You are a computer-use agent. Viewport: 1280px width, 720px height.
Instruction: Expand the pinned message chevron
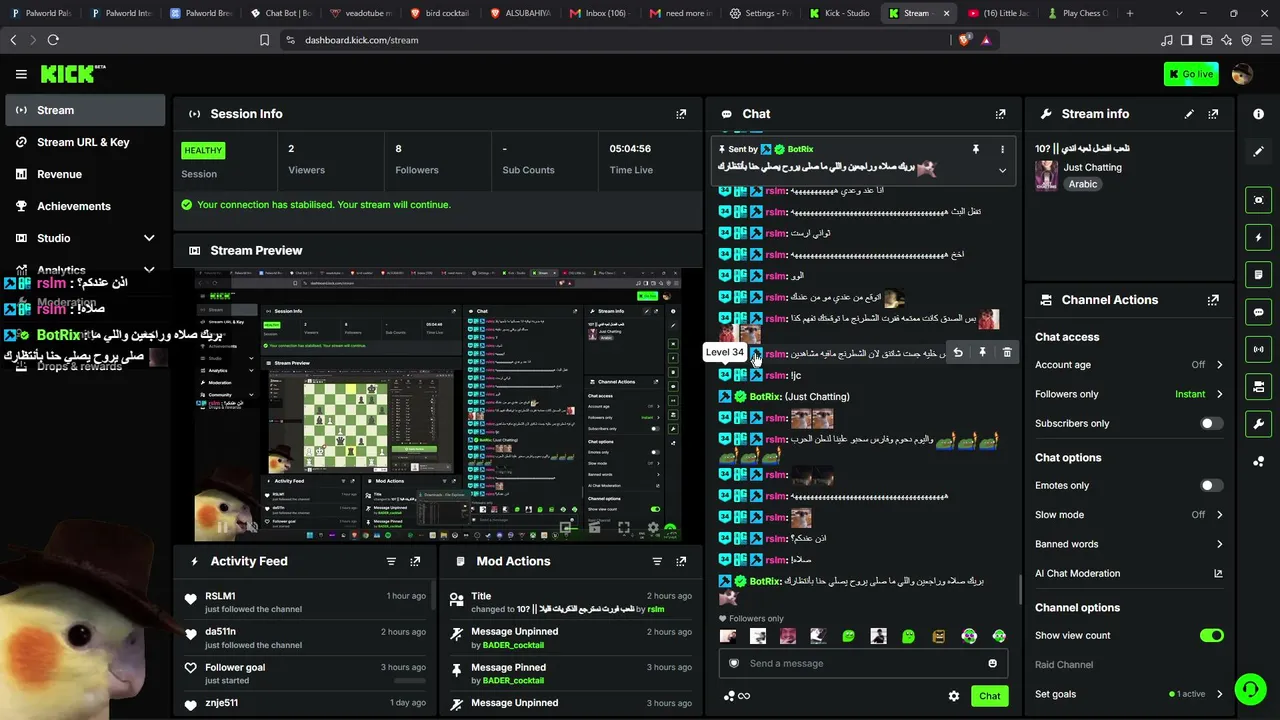[x=1002, y=170]
